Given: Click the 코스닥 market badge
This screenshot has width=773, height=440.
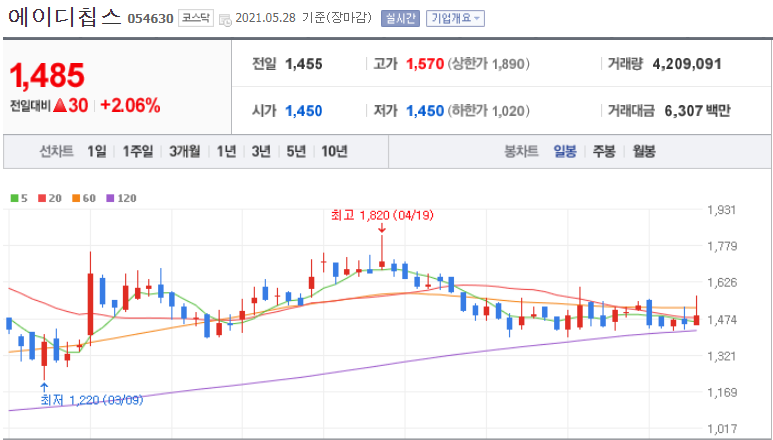Looking at the screenshot, I should pos(196,18).
